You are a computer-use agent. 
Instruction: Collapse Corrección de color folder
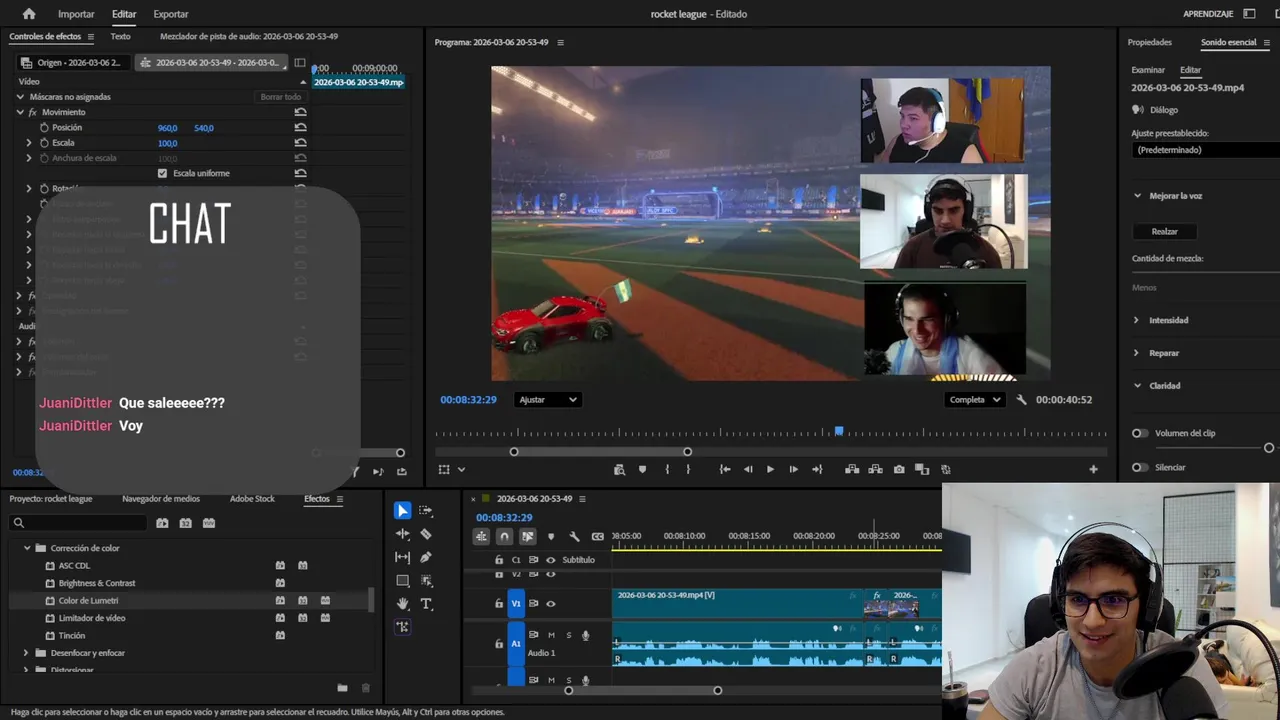coord(27,548)
